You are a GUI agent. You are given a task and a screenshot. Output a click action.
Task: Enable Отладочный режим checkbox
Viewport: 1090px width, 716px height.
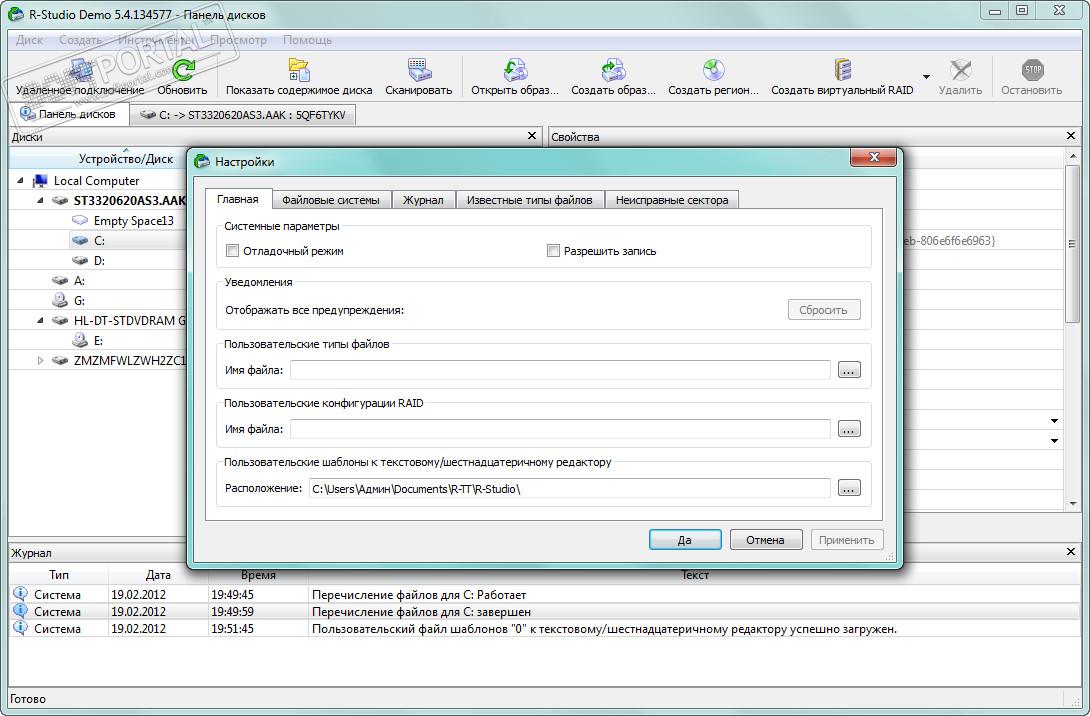click(x=233, y=251)
